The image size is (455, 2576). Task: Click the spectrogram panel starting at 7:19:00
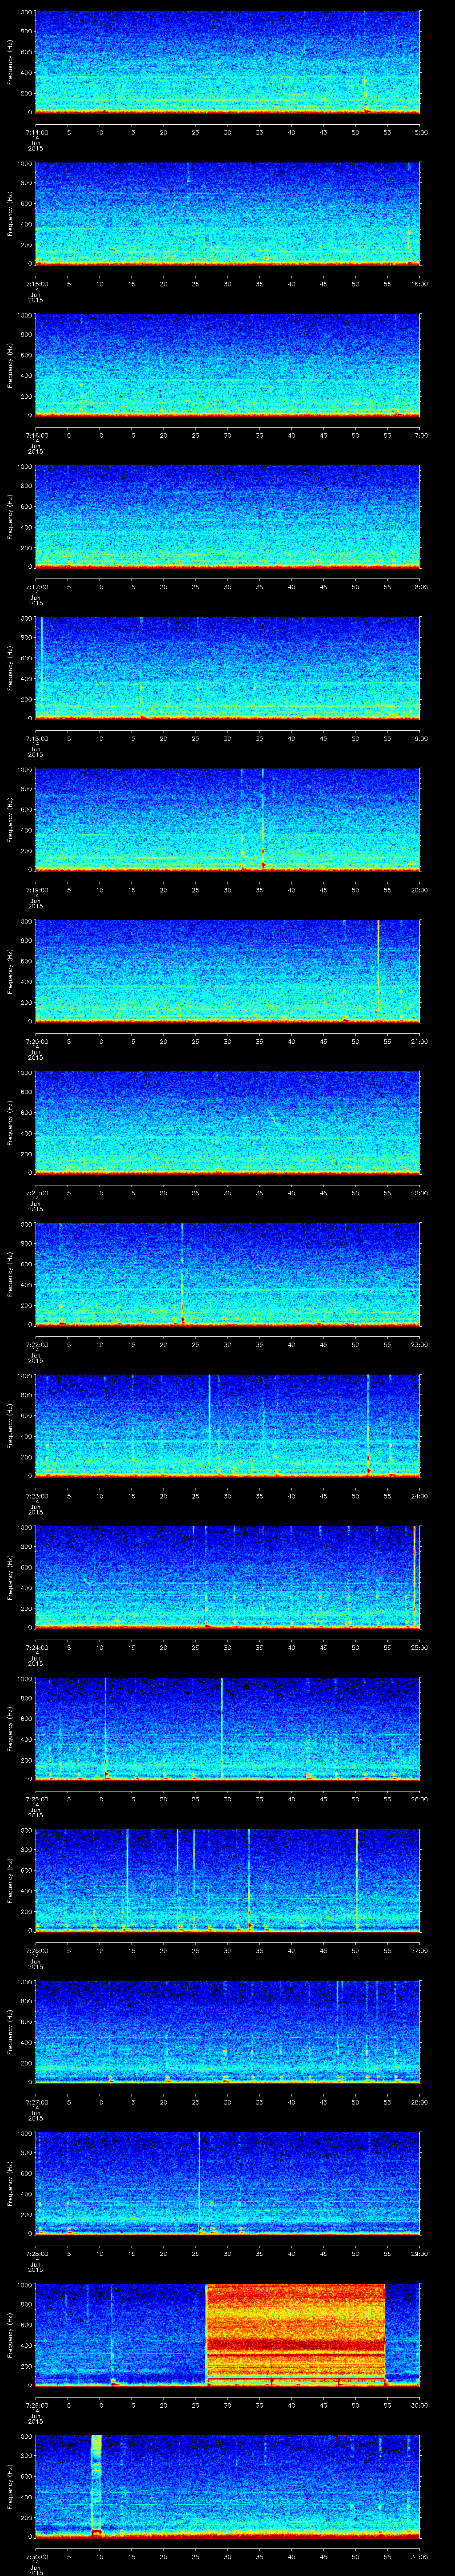[227, 819]
